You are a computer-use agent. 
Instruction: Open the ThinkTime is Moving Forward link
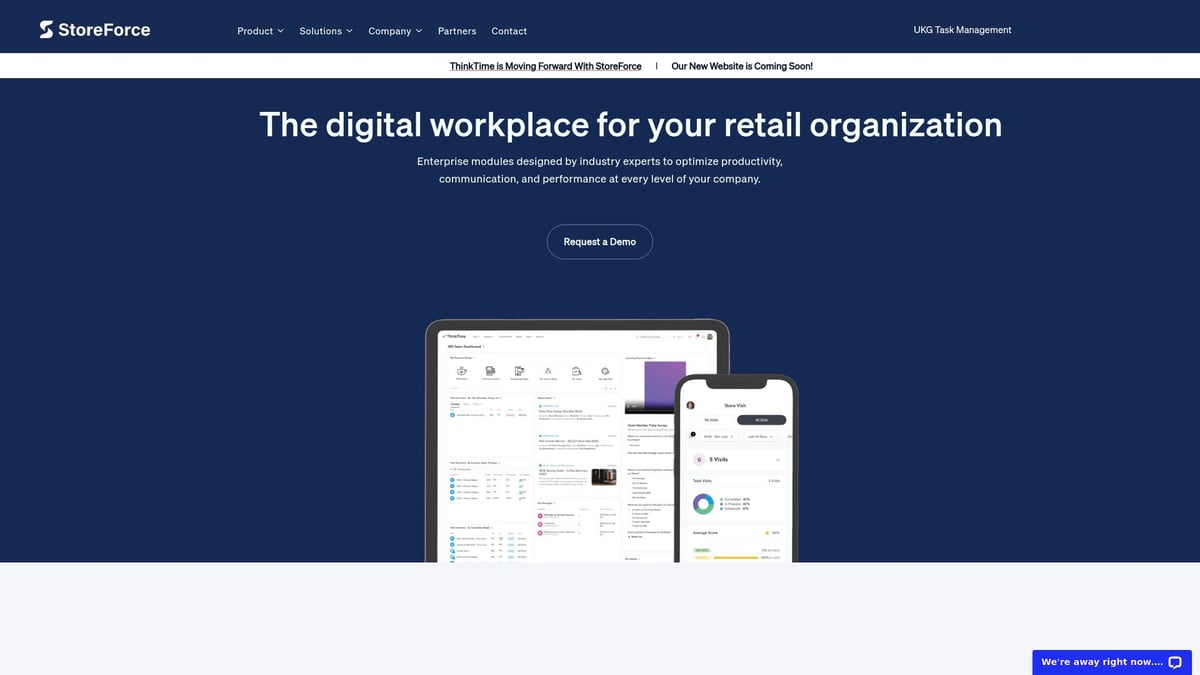(545, 66)
